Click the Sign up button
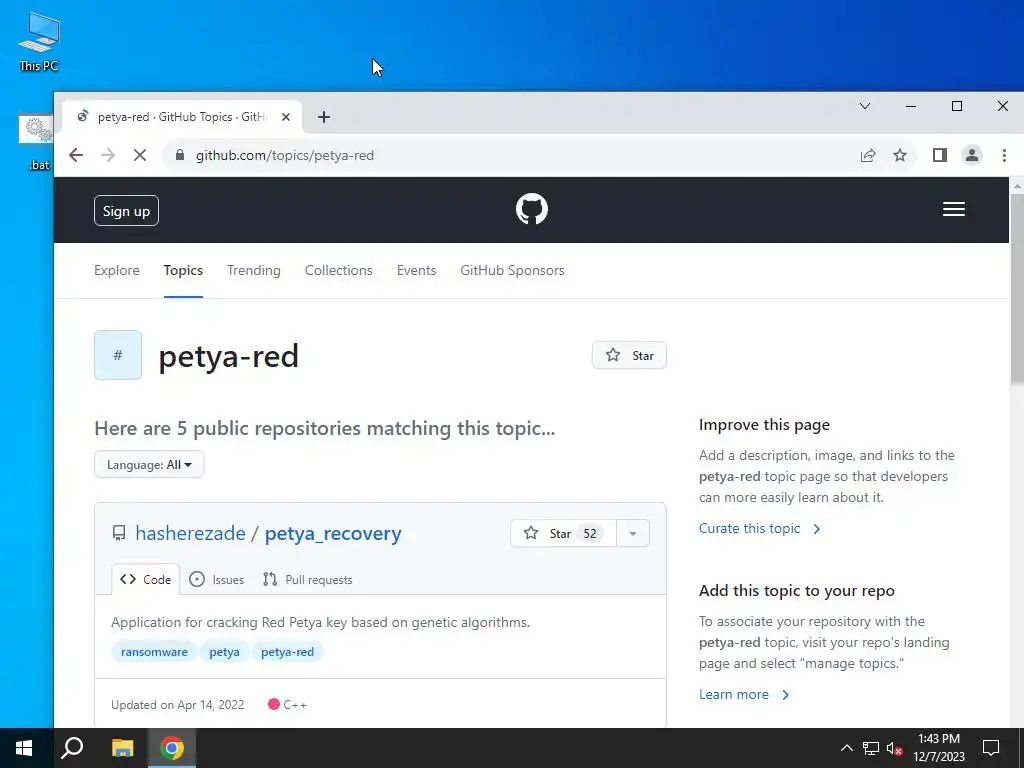The width and height of the screenshot is (1024, 768). (x=126, y=211)
